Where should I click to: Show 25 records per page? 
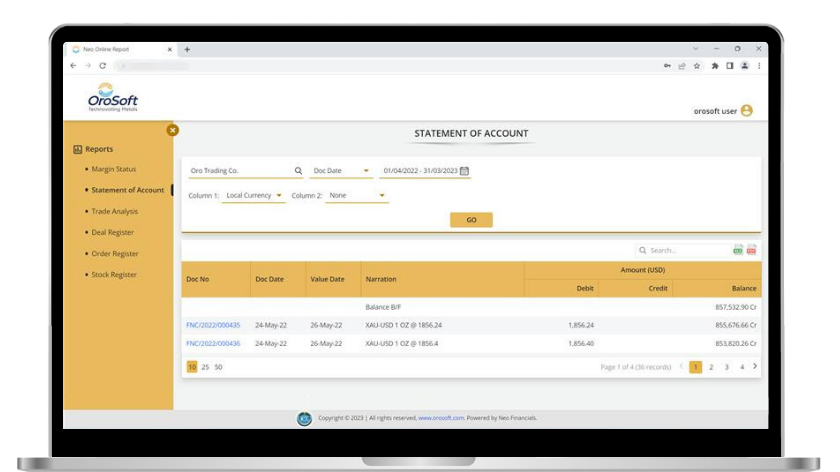pos(205,367)
